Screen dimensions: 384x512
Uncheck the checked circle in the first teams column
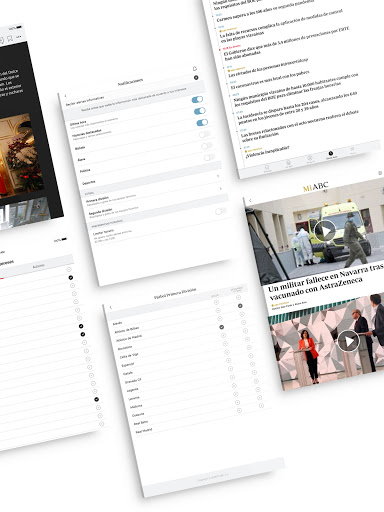[x=222, y=327]
